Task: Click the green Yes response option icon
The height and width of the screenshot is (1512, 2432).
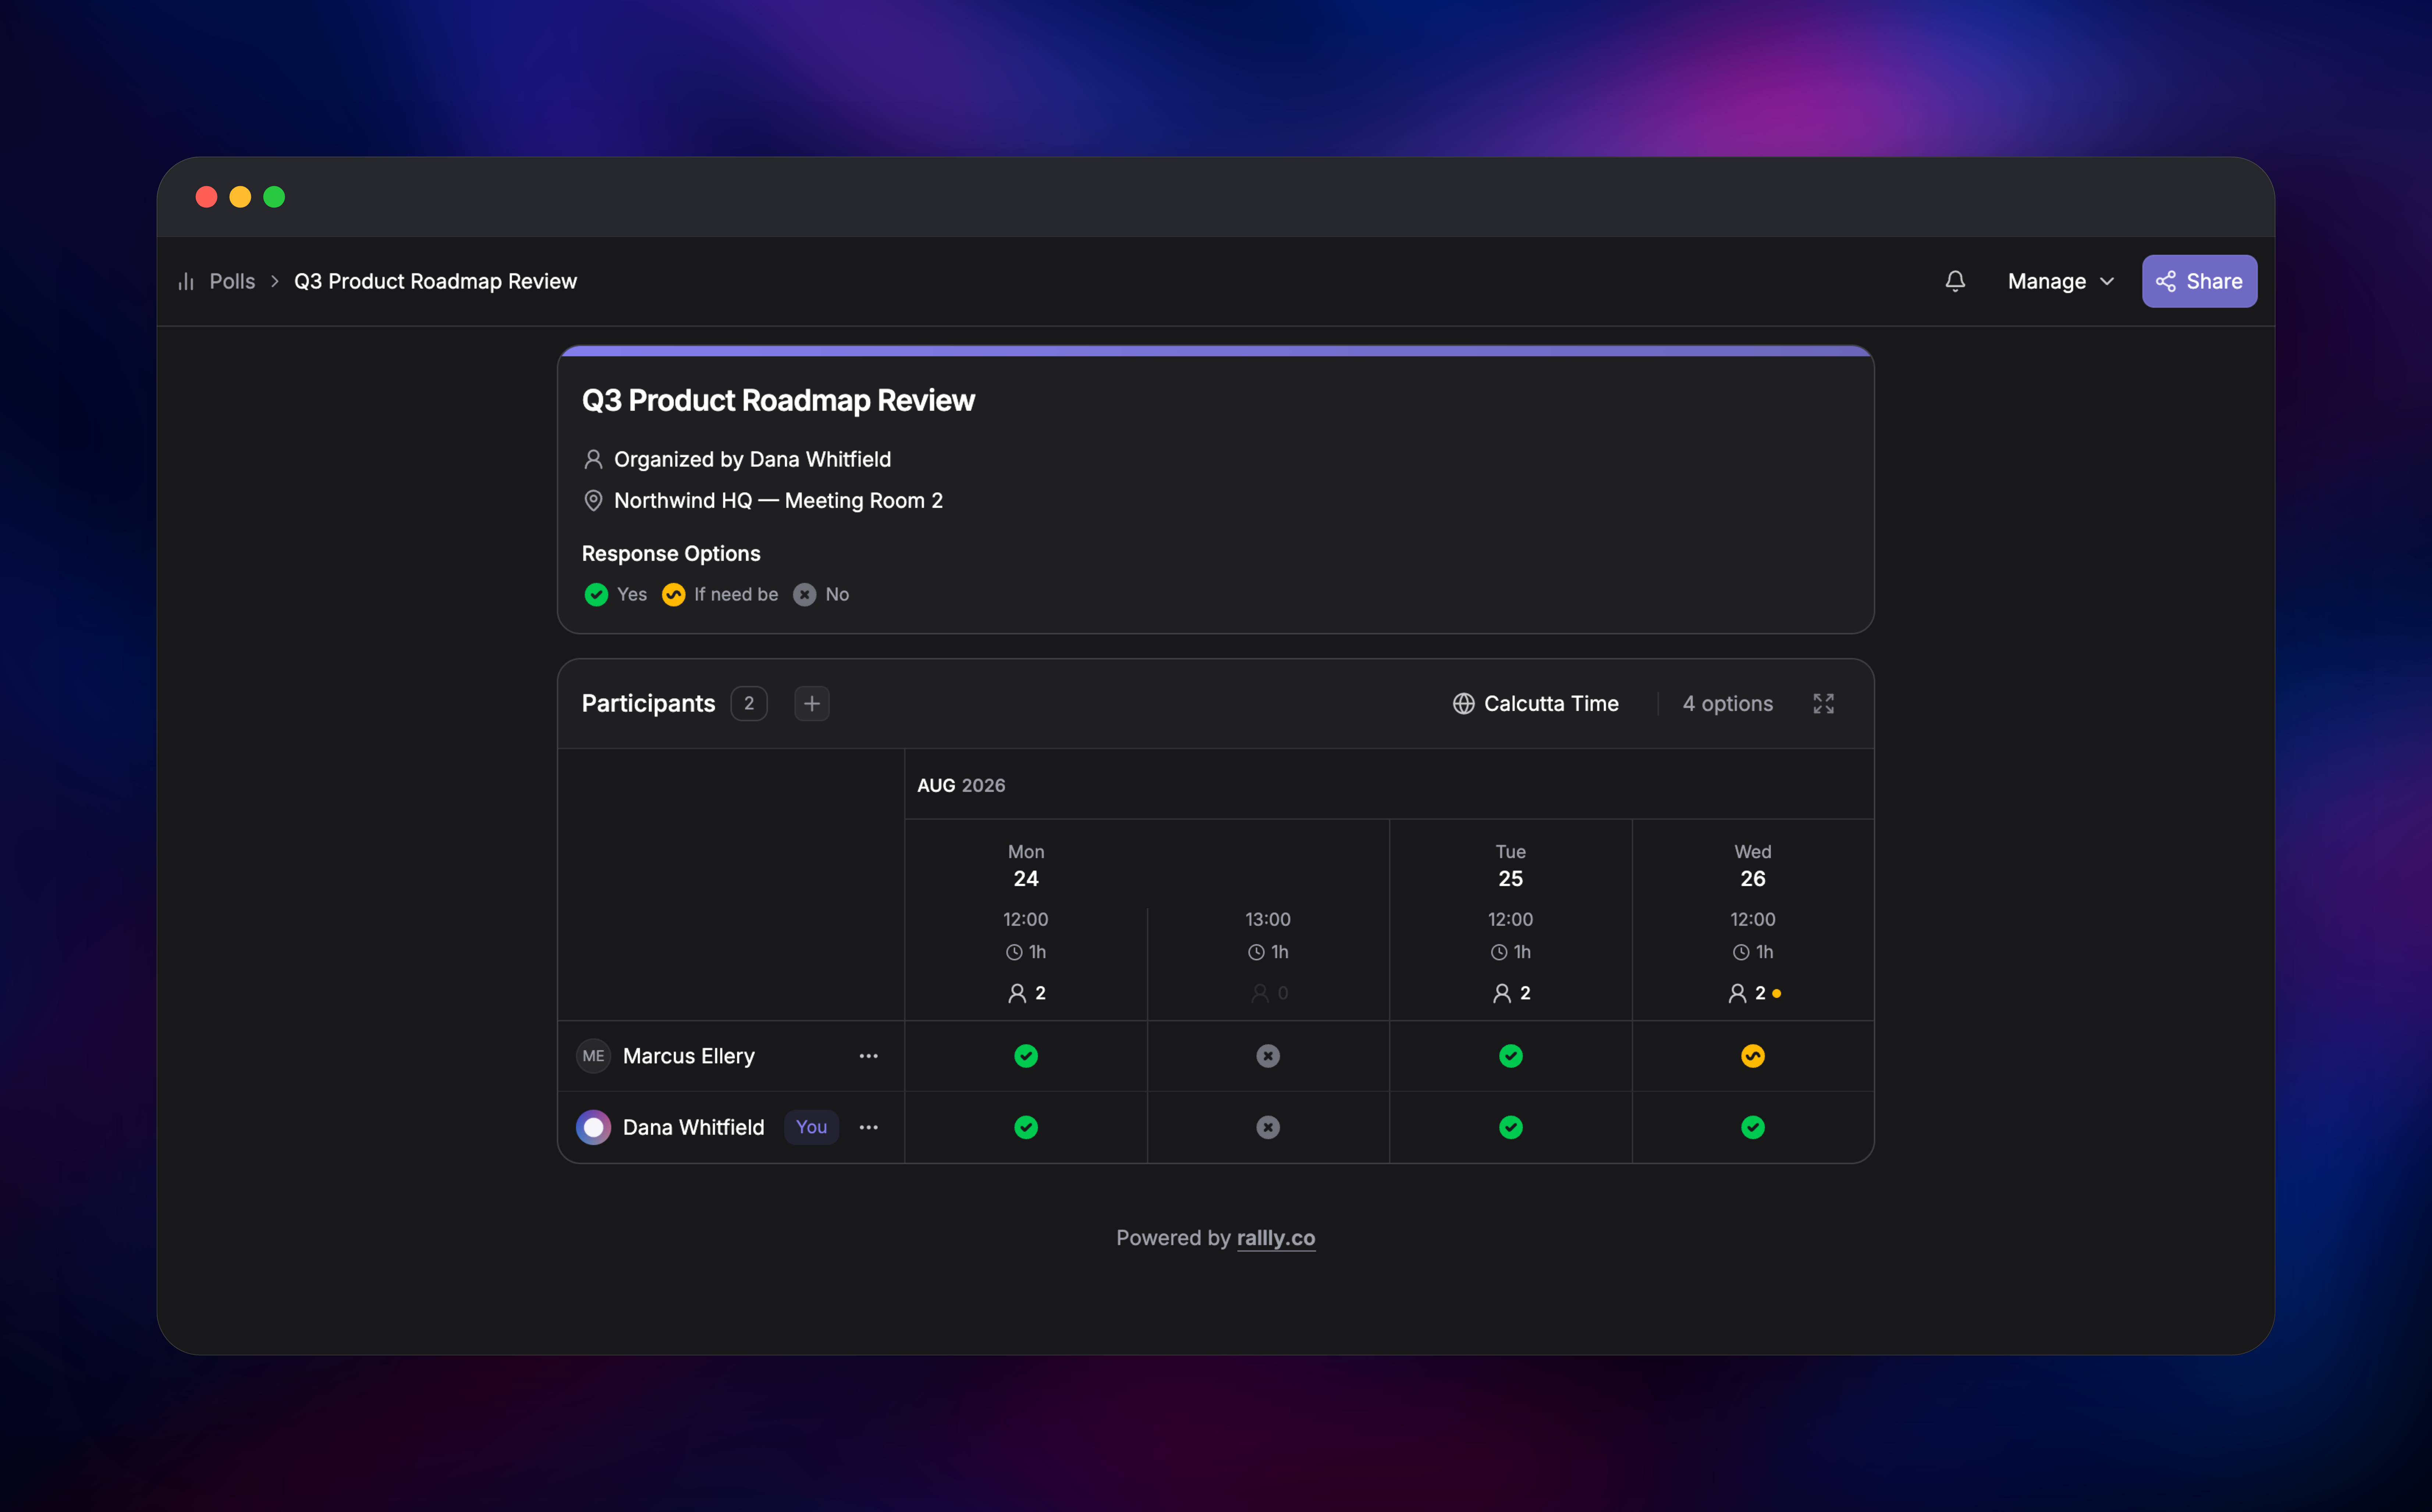Action: coord(596,594)
